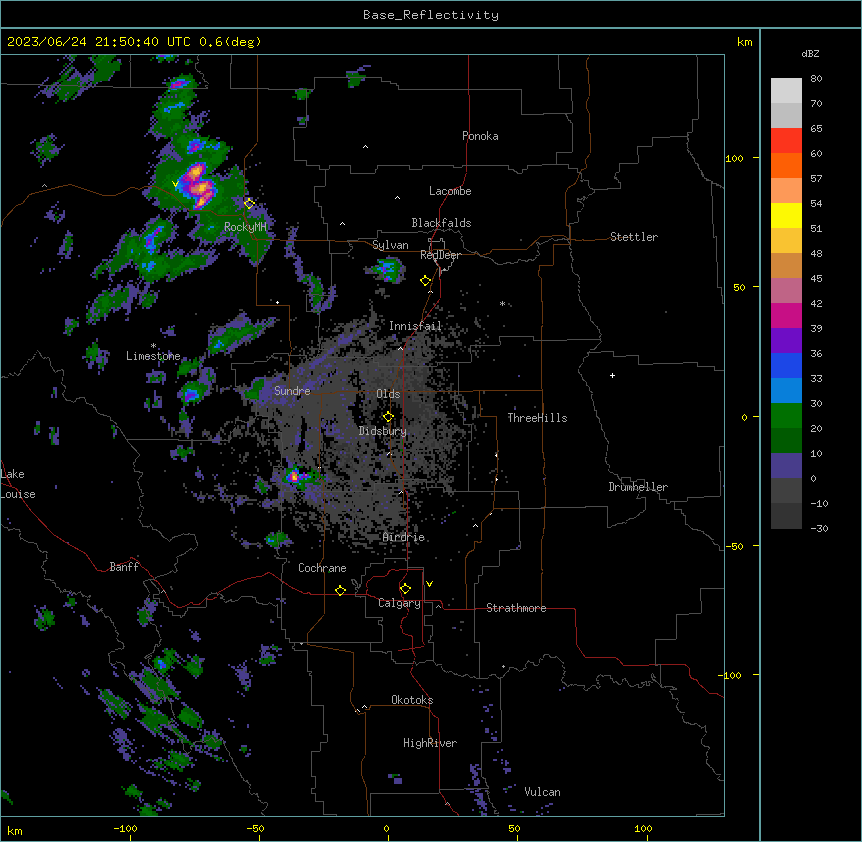Viewport: 862px width, 842px height.
Task: Click the Banff label
Action: click(124, 567)
